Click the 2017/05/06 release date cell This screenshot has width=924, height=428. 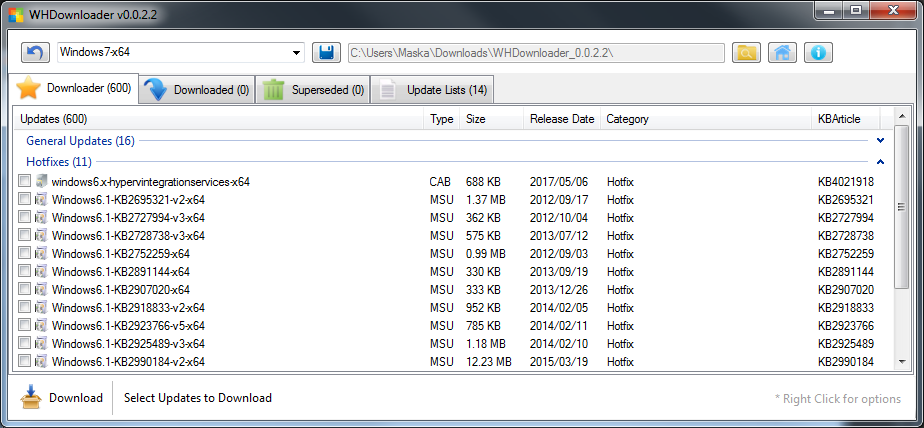(559, 182)
